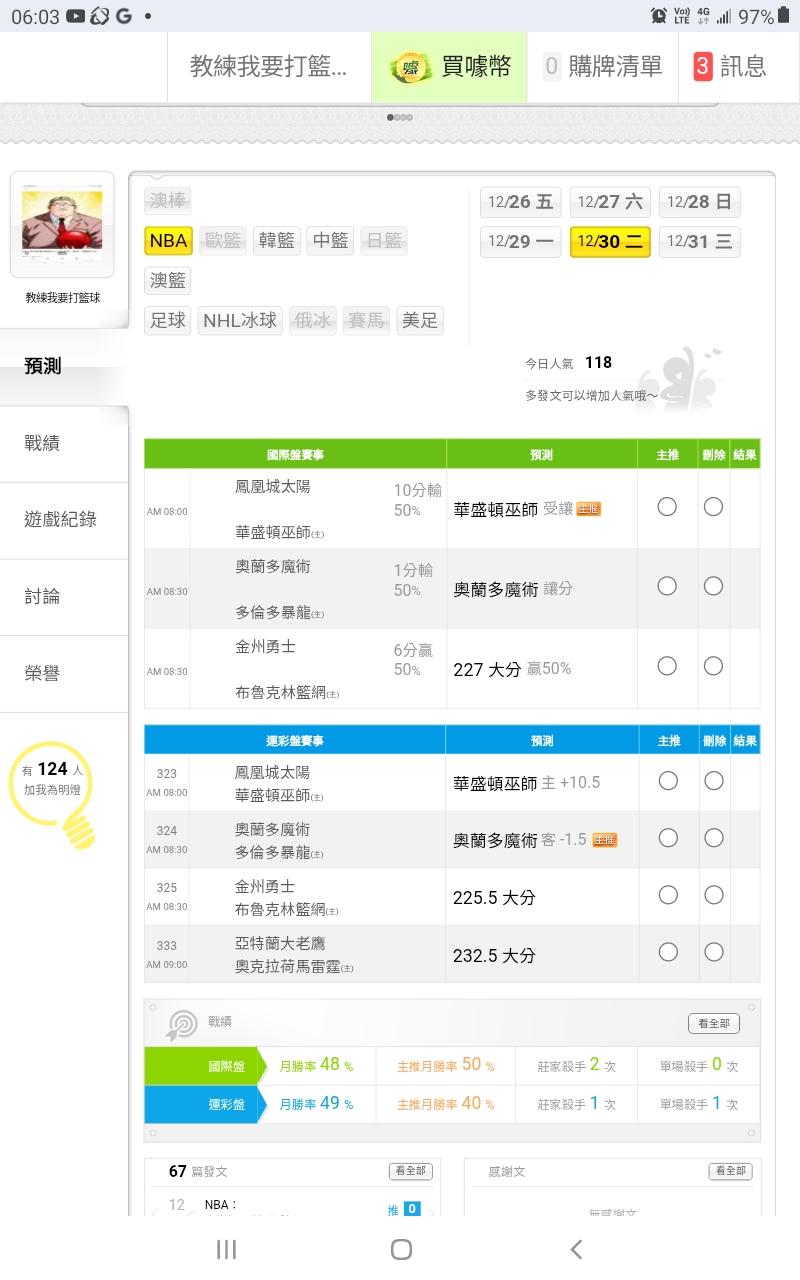Switch to the 戰績 sidebar tab

(43, 443)
